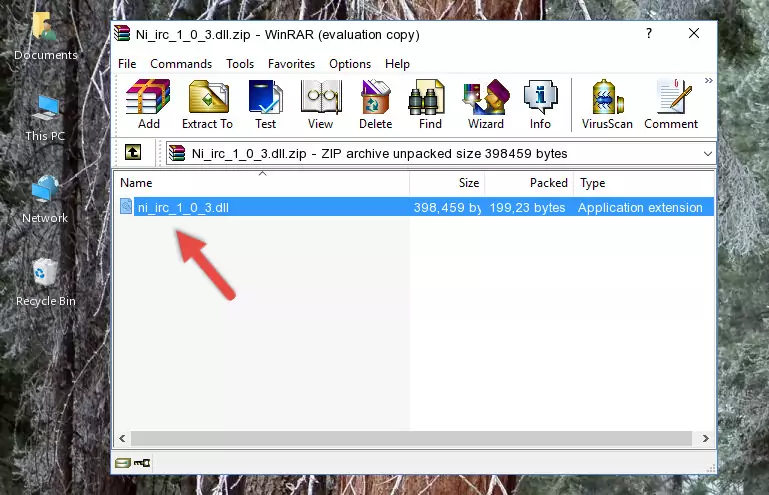This screenshot has height=495, width=769.
Task: Select the Recycle Bin desktop icon
Action: click(46, 283)
